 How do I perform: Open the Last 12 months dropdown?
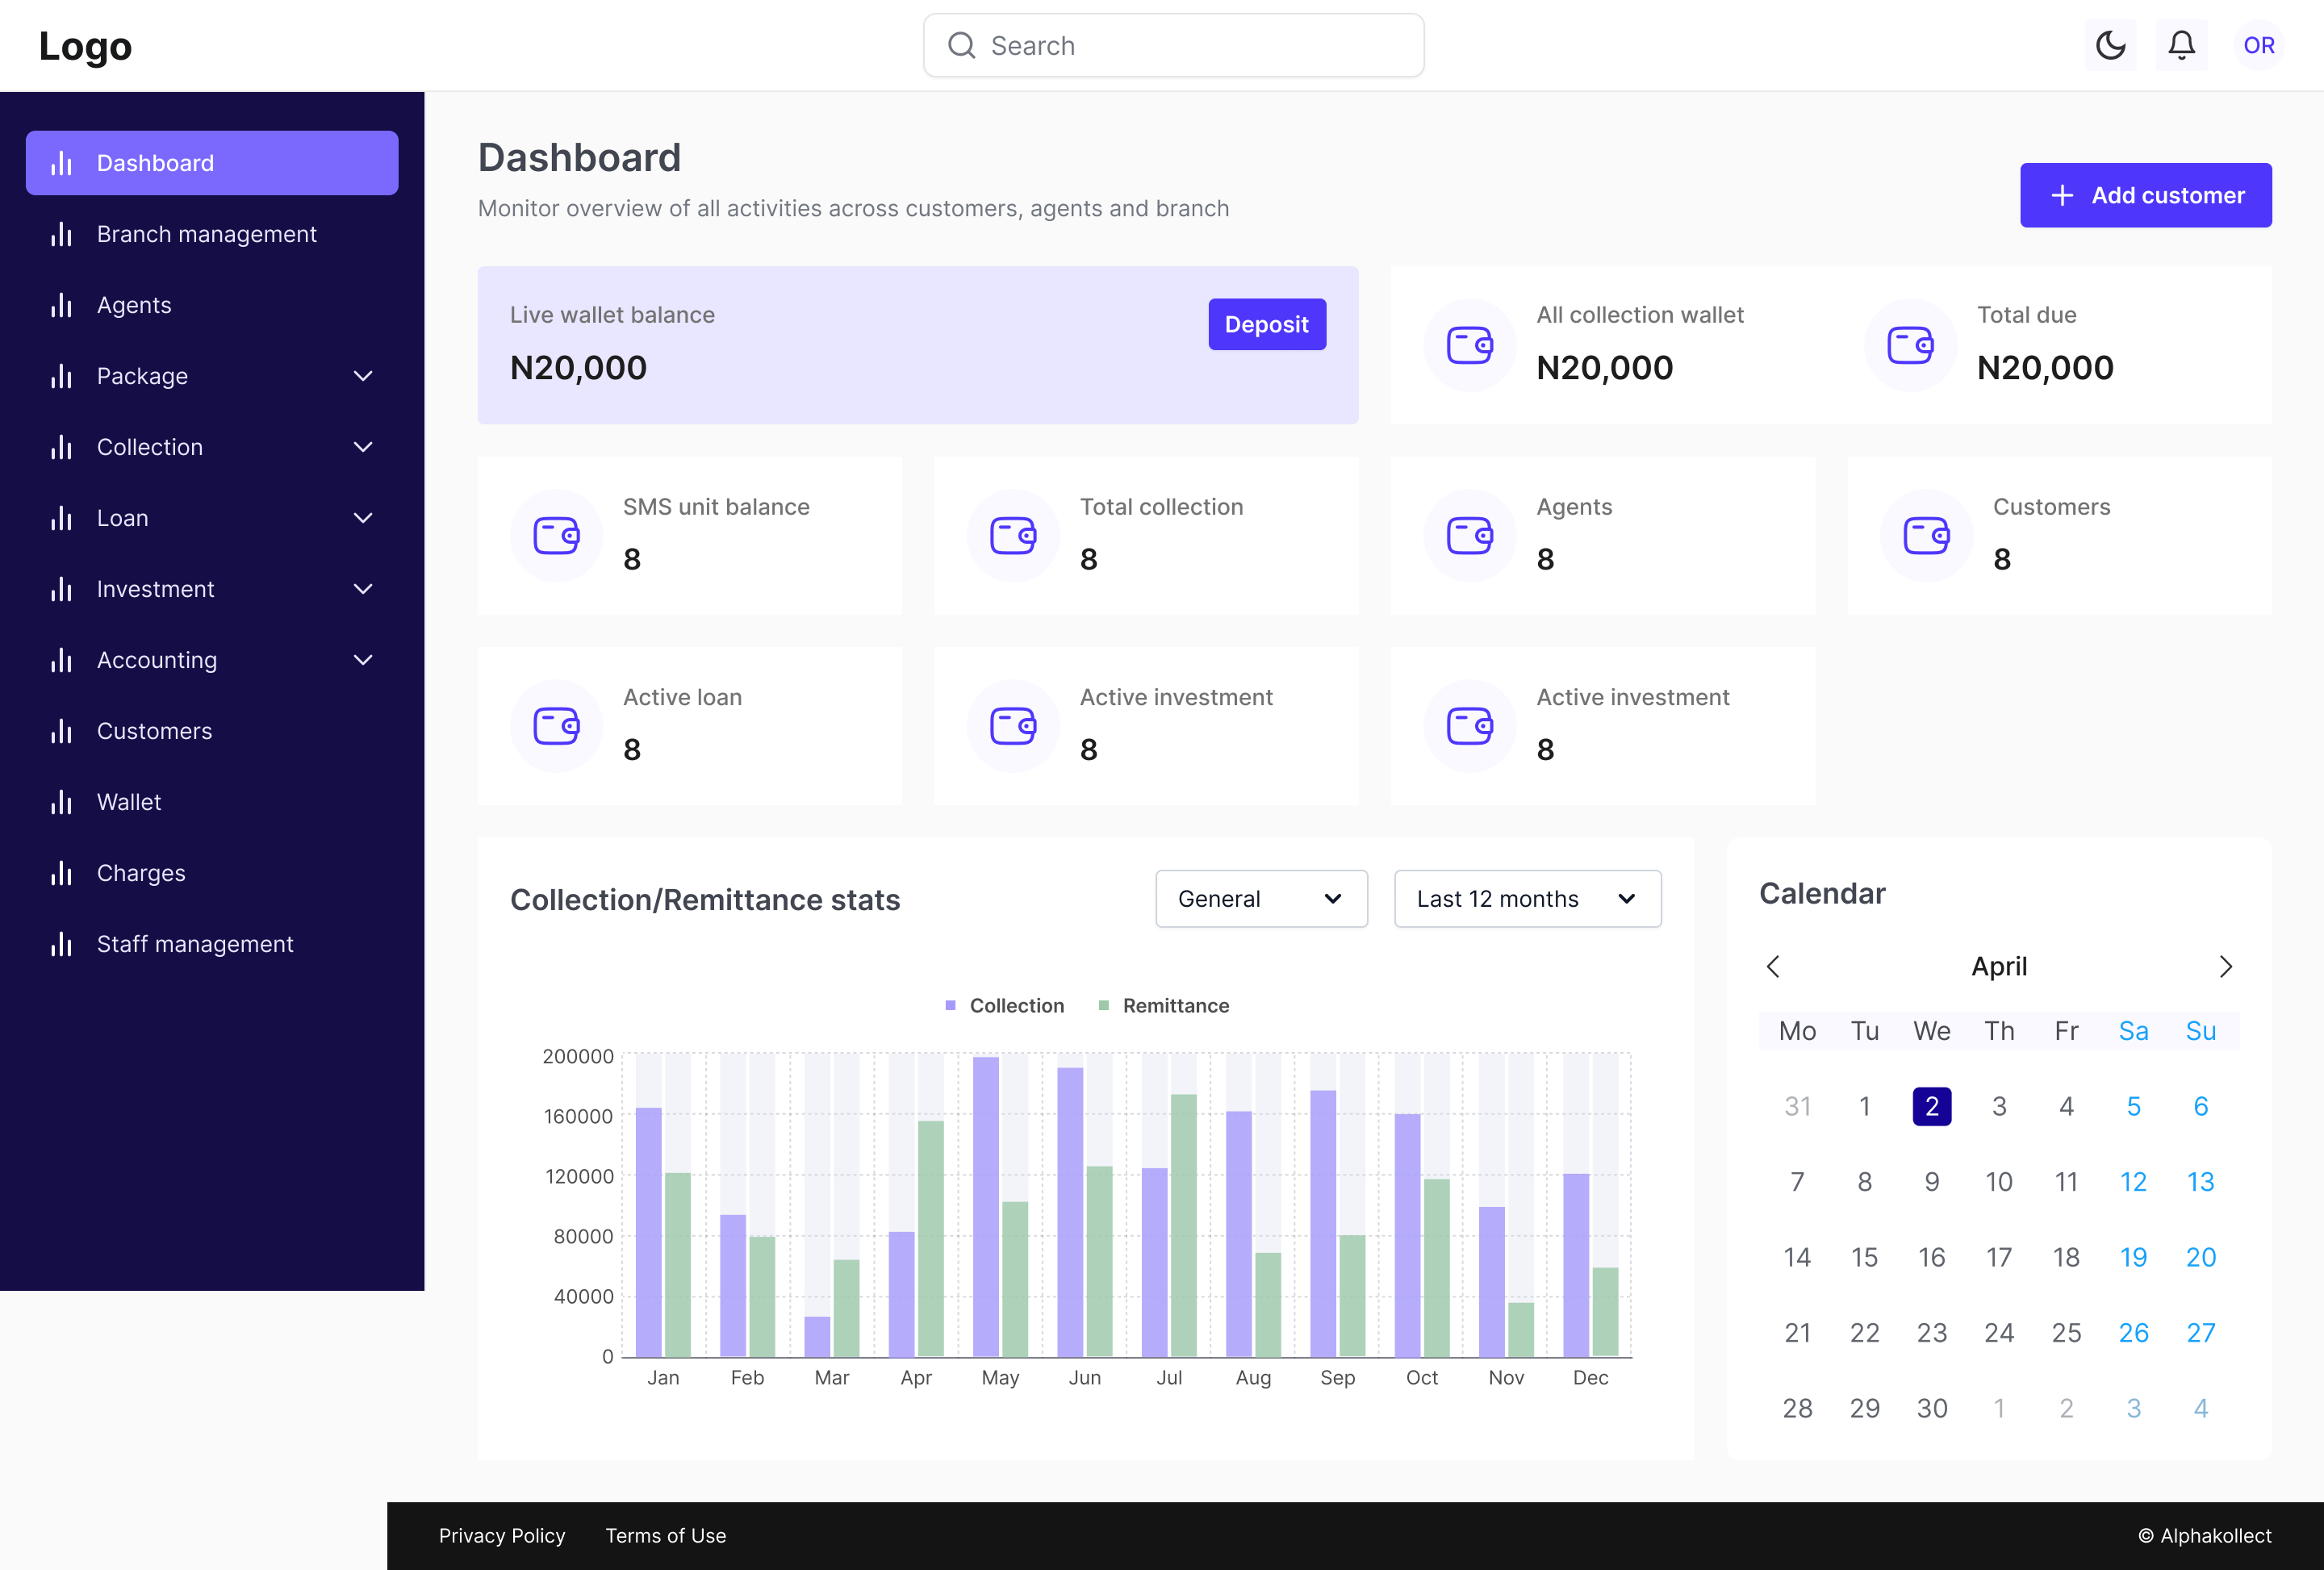(1526, 898)
